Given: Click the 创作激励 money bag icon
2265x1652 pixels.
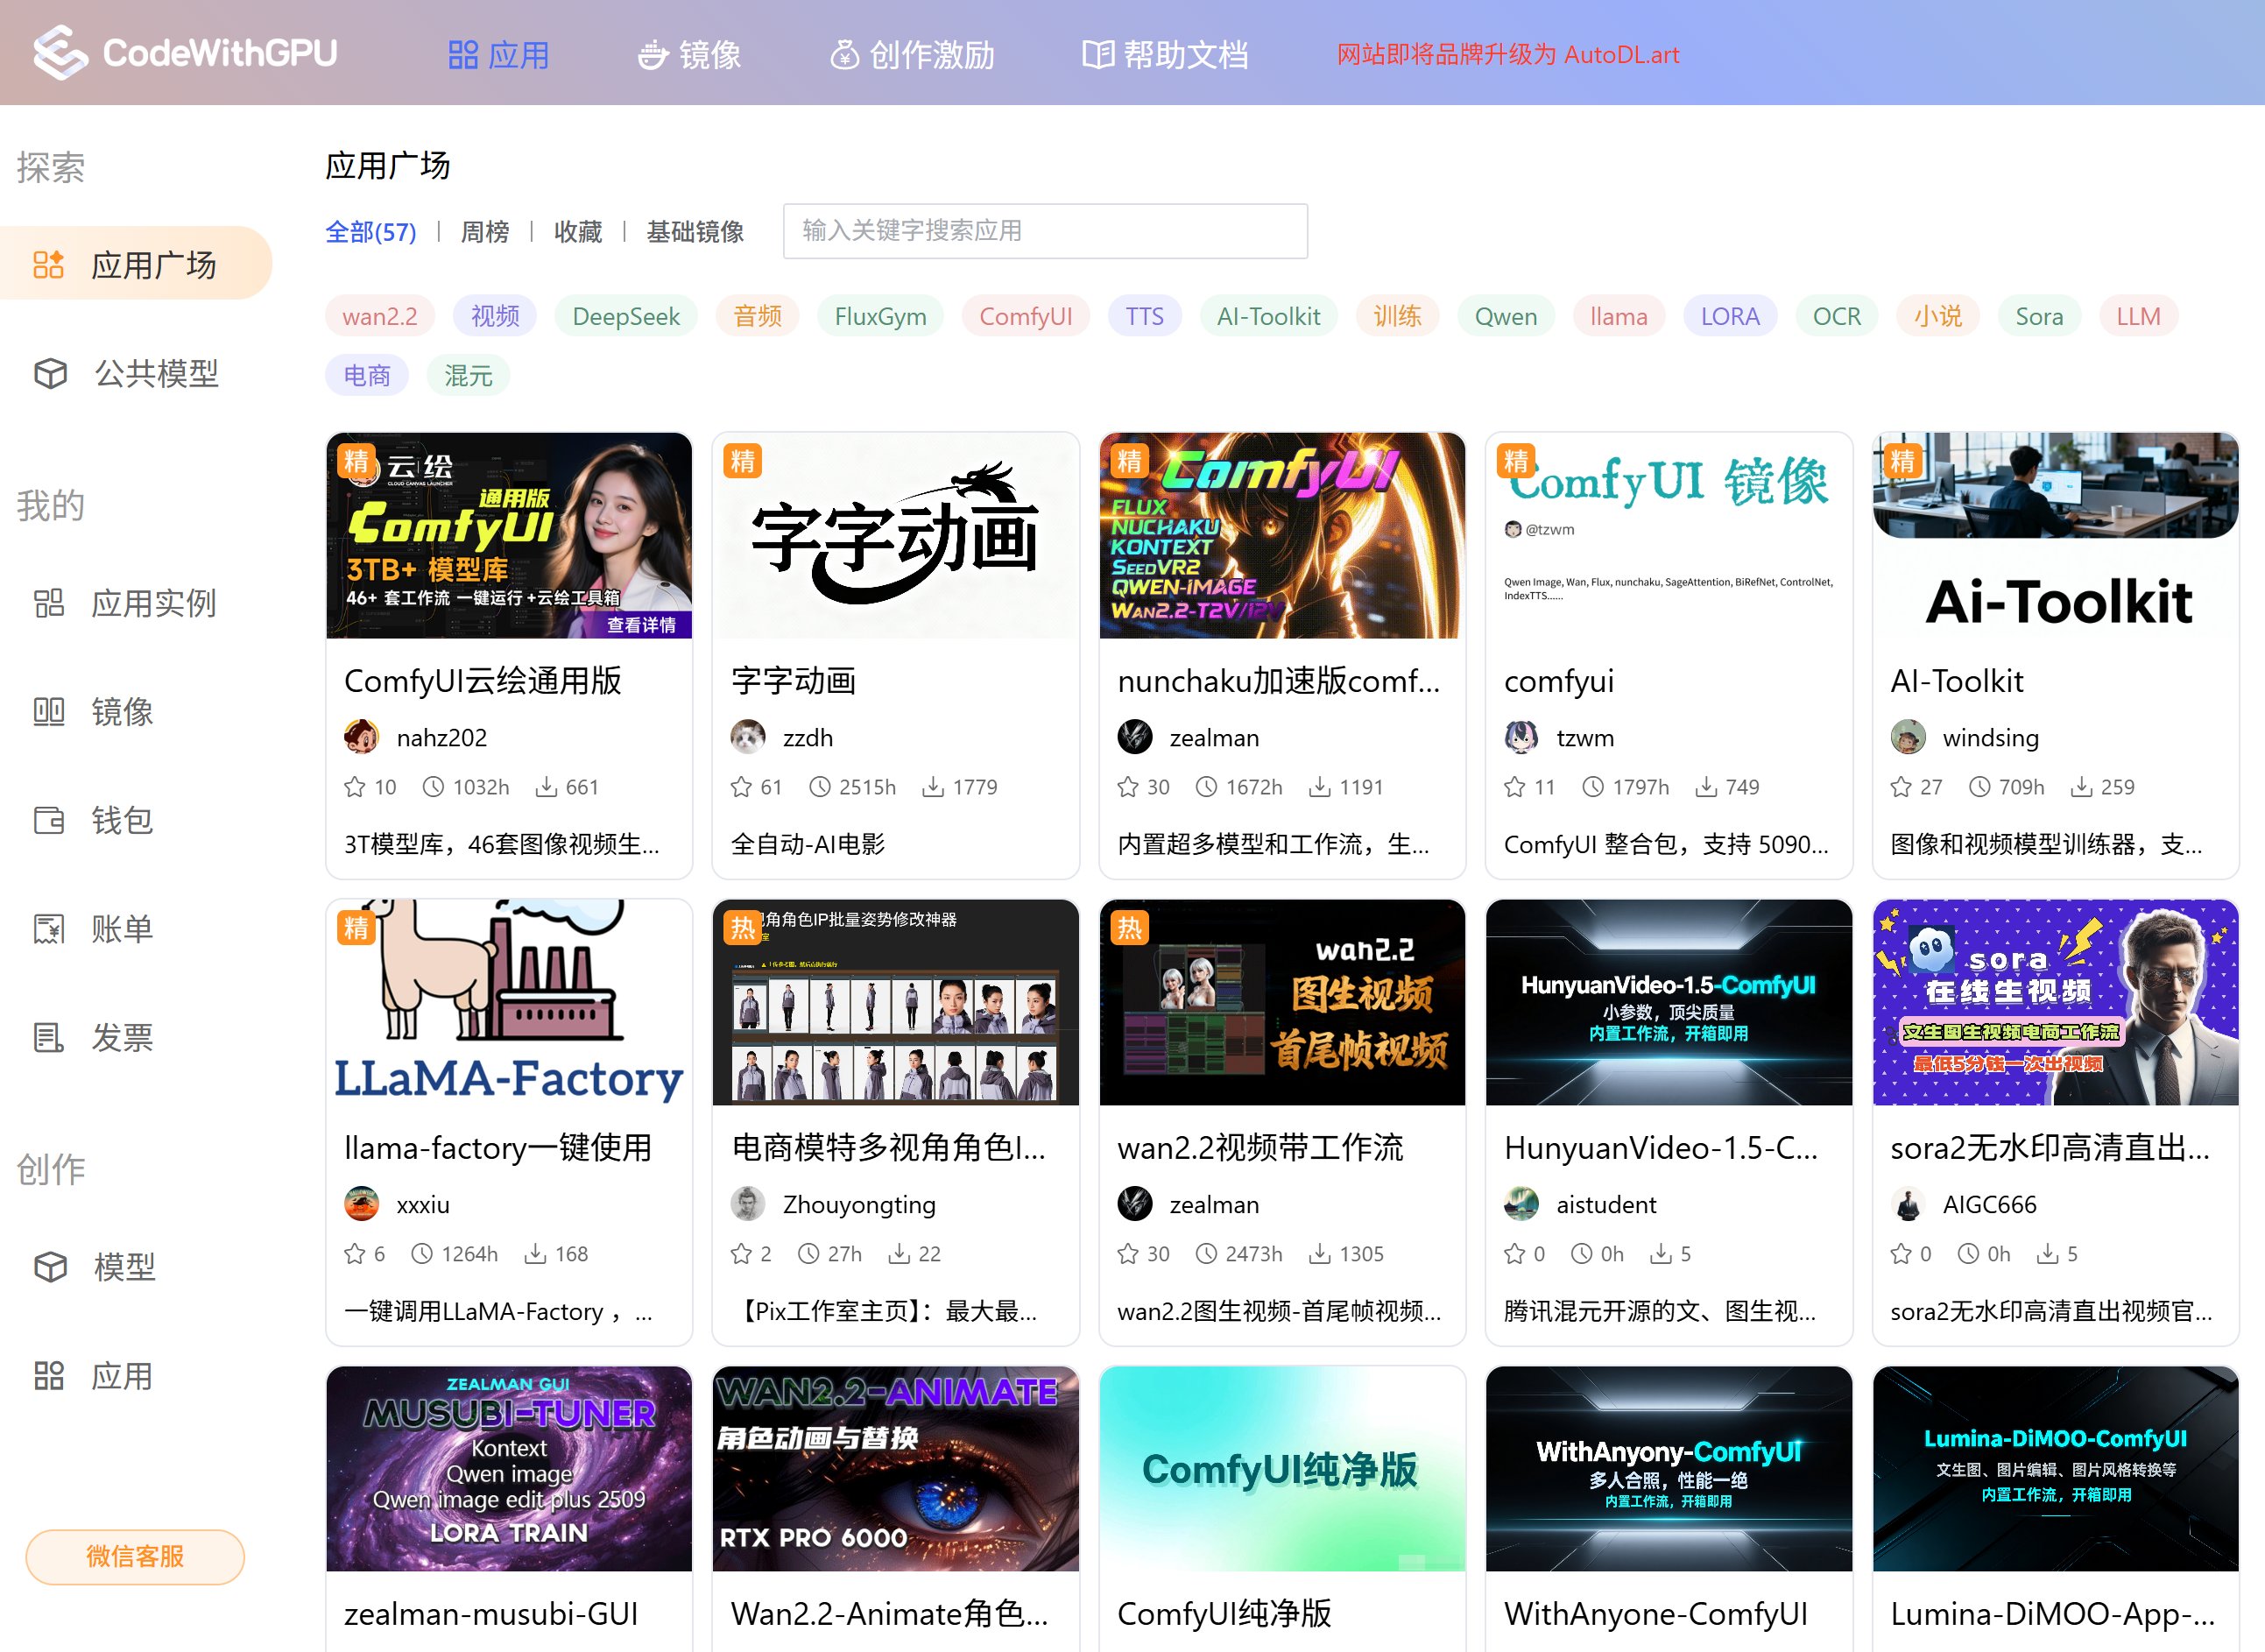Looking at the screenshot, I should (x=844, y=55).
